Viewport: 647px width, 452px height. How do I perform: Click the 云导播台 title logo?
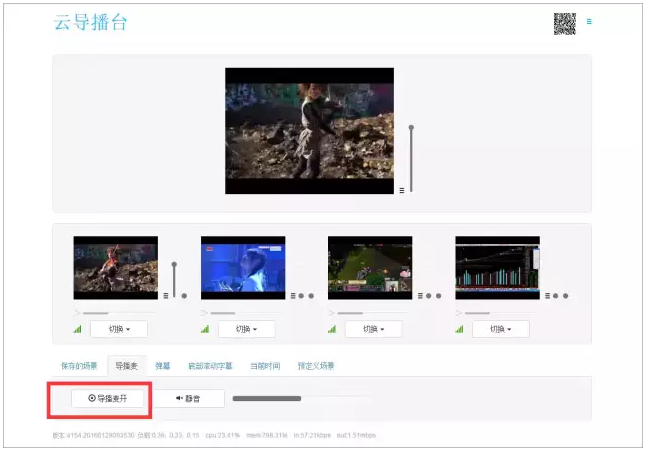click(x=90, y=22)
